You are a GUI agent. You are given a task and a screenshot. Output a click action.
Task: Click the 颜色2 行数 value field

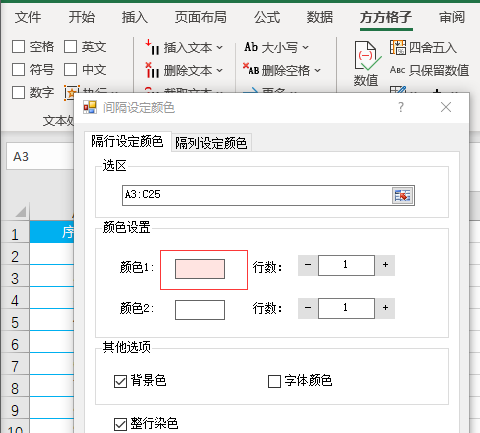pos(346,308)
